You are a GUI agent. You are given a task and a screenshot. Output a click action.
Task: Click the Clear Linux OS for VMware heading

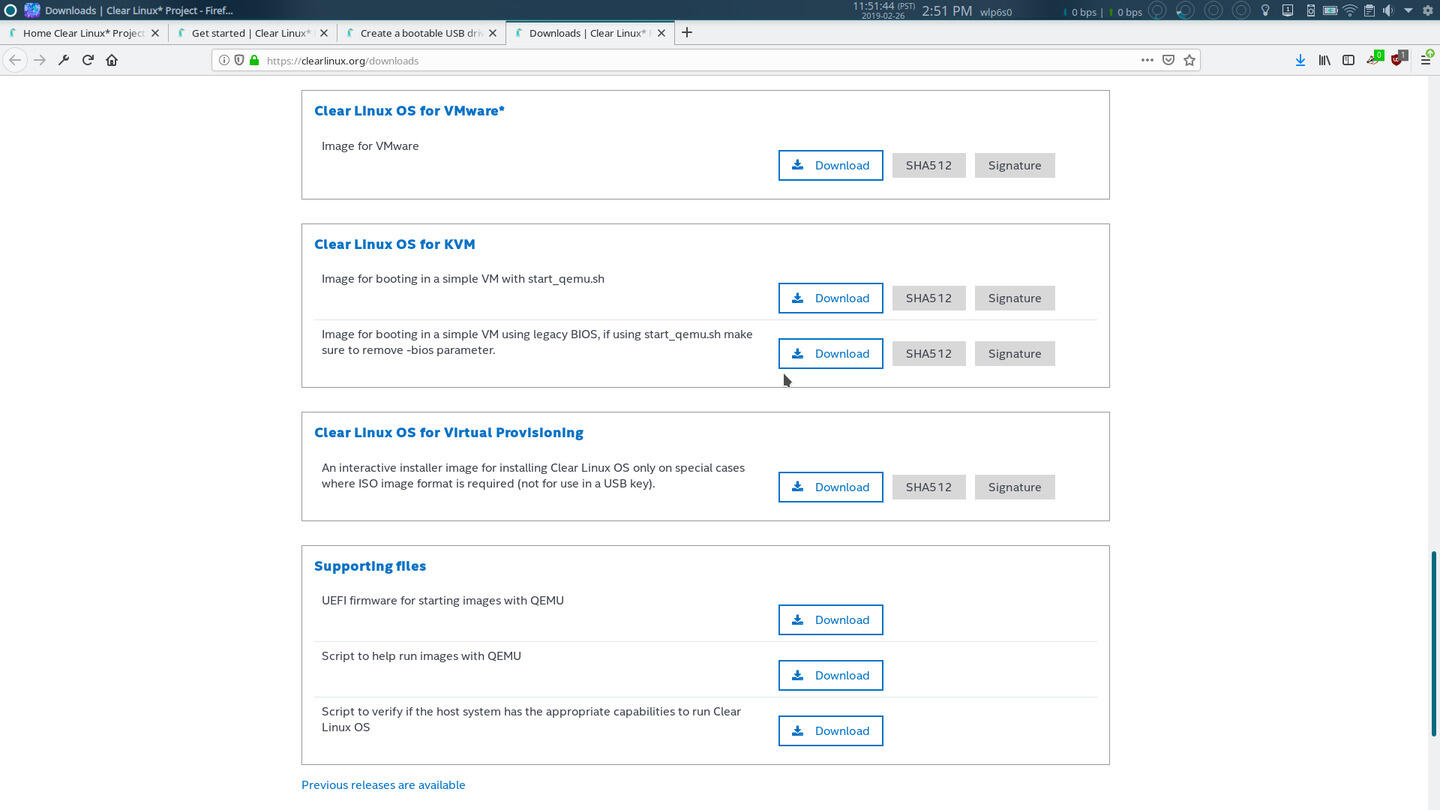(409, 111)
